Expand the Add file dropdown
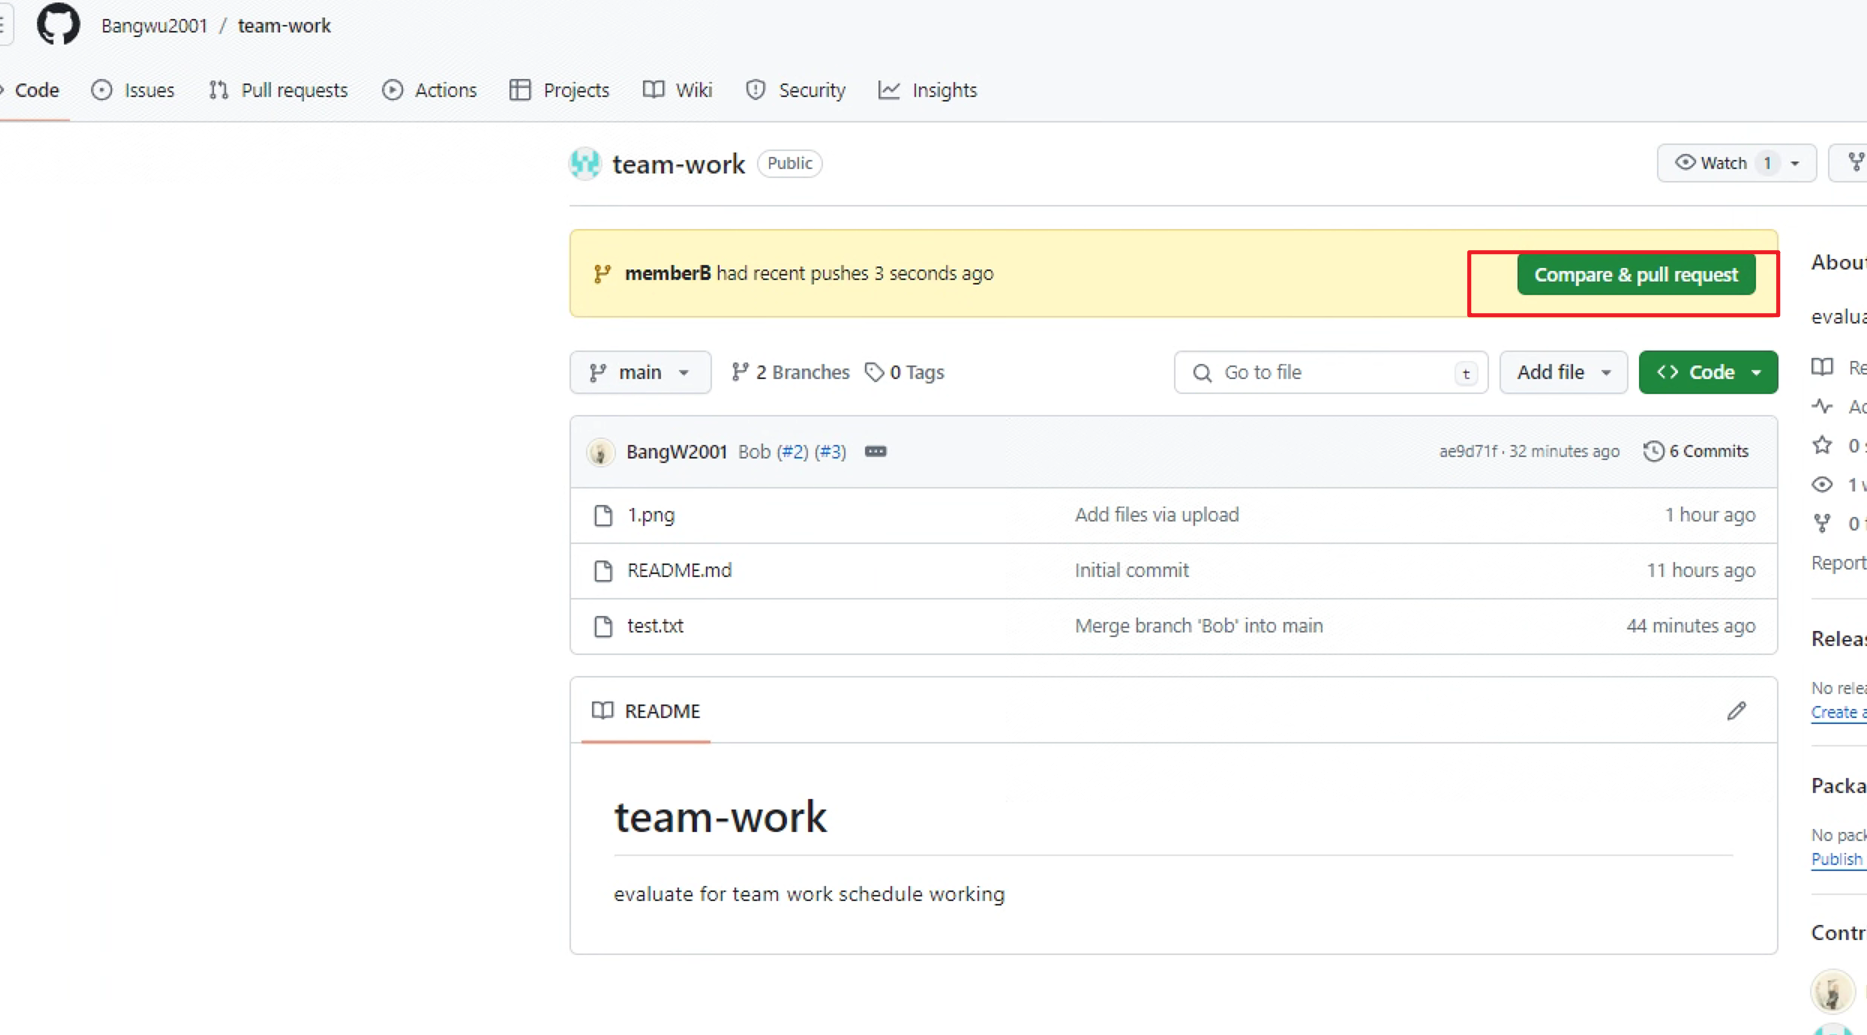 pos(1563,372)
